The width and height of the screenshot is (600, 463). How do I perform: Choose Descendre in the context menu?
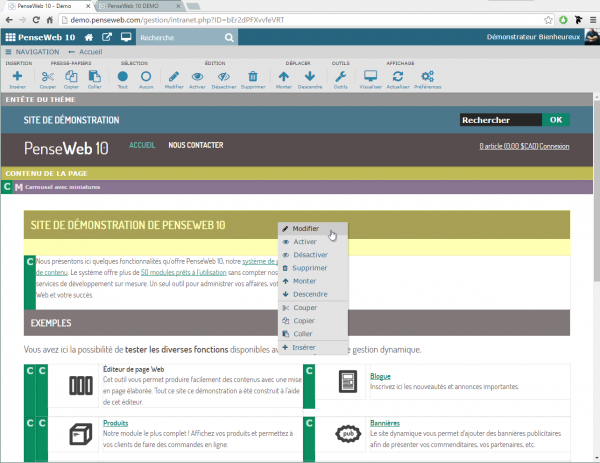coord(313,294)
